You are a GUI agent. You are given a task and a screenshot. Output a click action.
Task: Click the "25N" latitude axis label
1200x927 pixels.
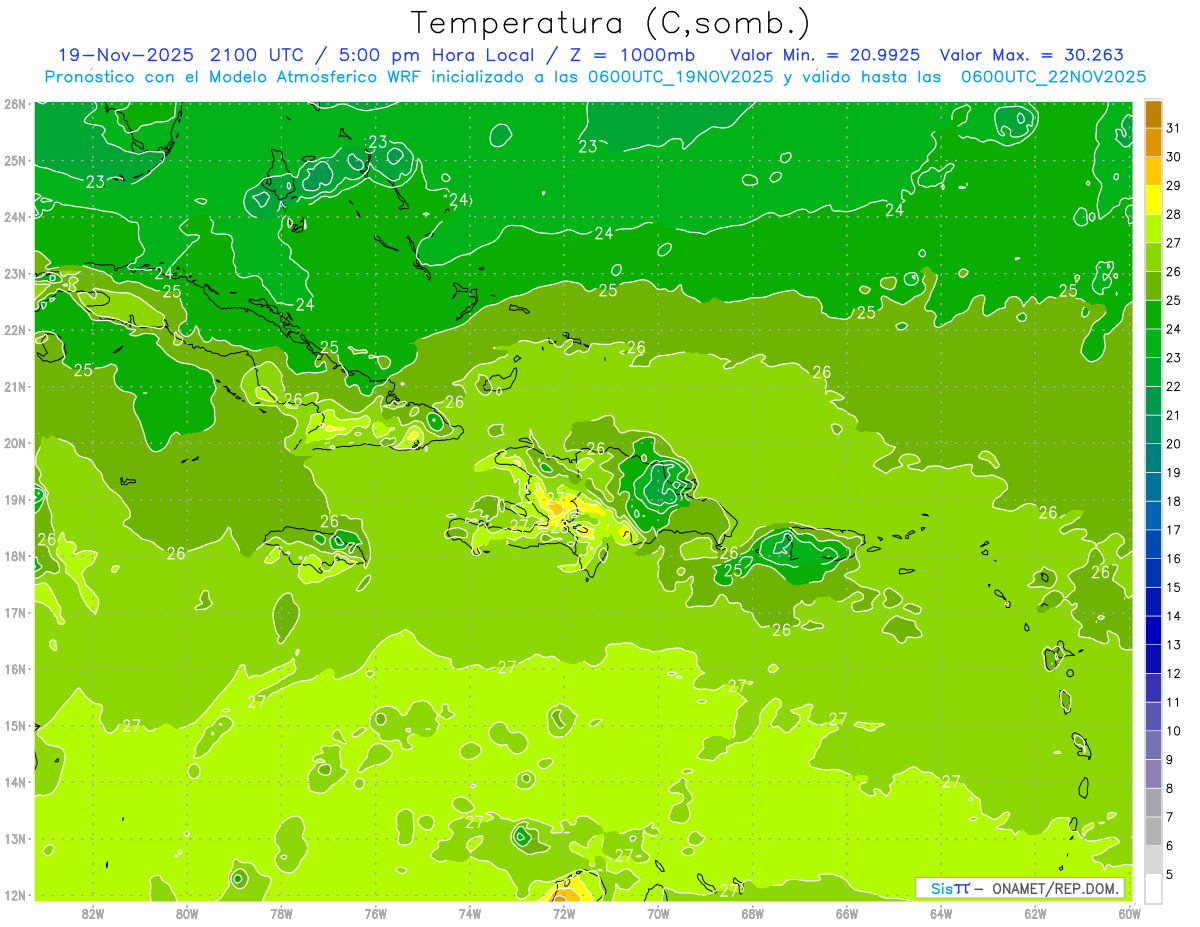coord(15,160)
